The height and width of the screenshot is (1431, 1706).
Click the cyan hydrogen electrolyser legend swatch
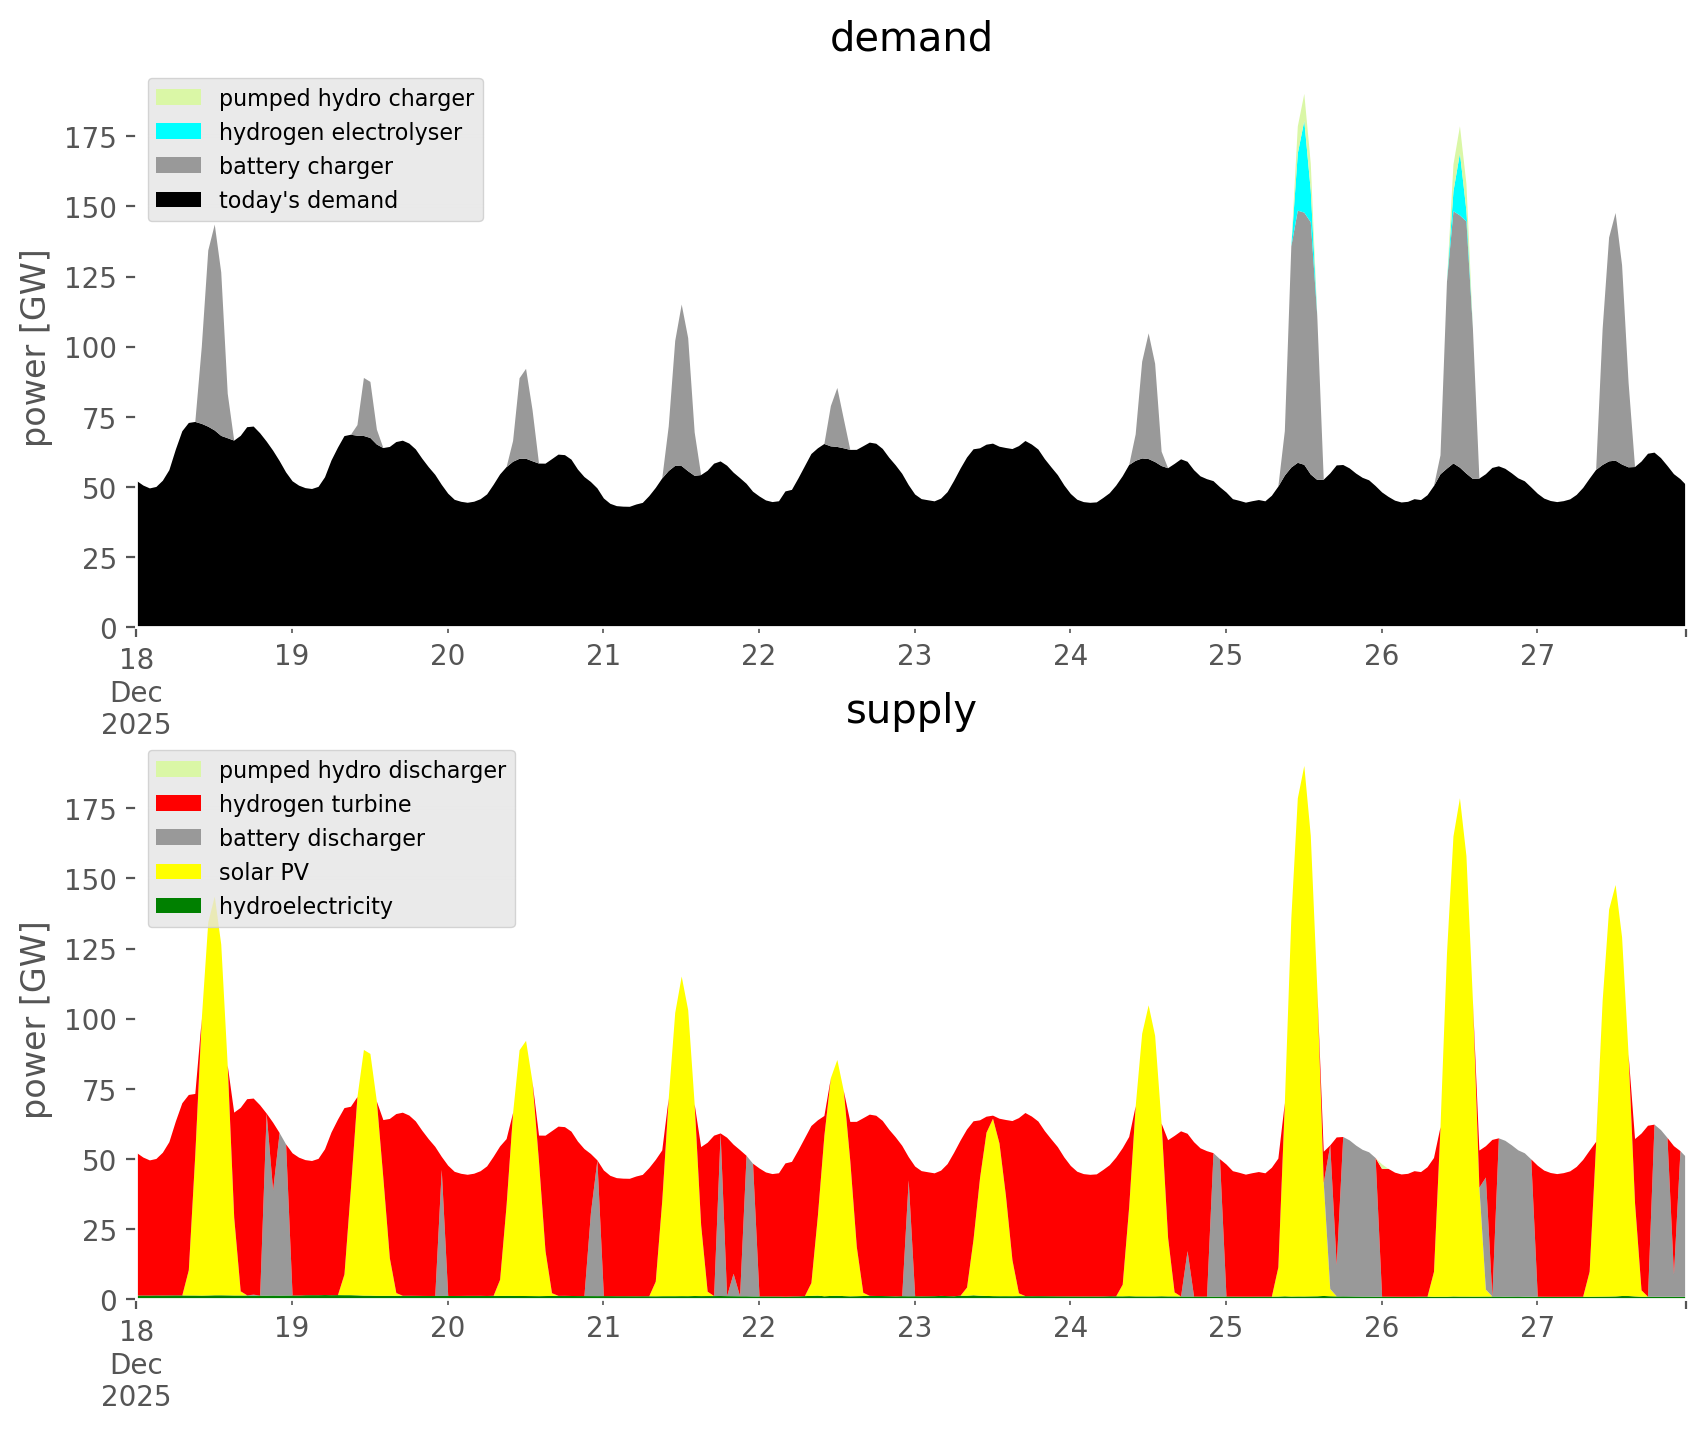click(x=179, y=132)
